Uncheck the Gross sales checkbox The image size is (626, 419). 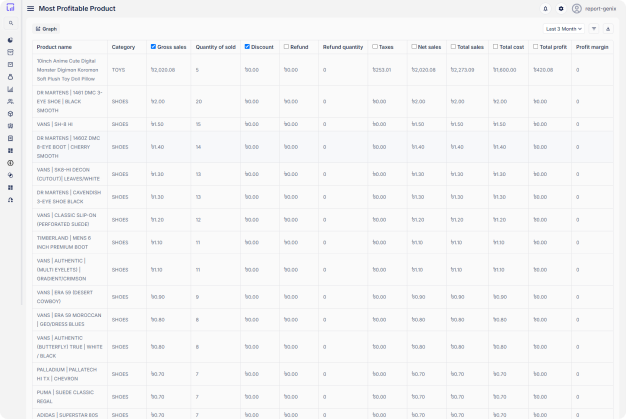coord(153,47)
